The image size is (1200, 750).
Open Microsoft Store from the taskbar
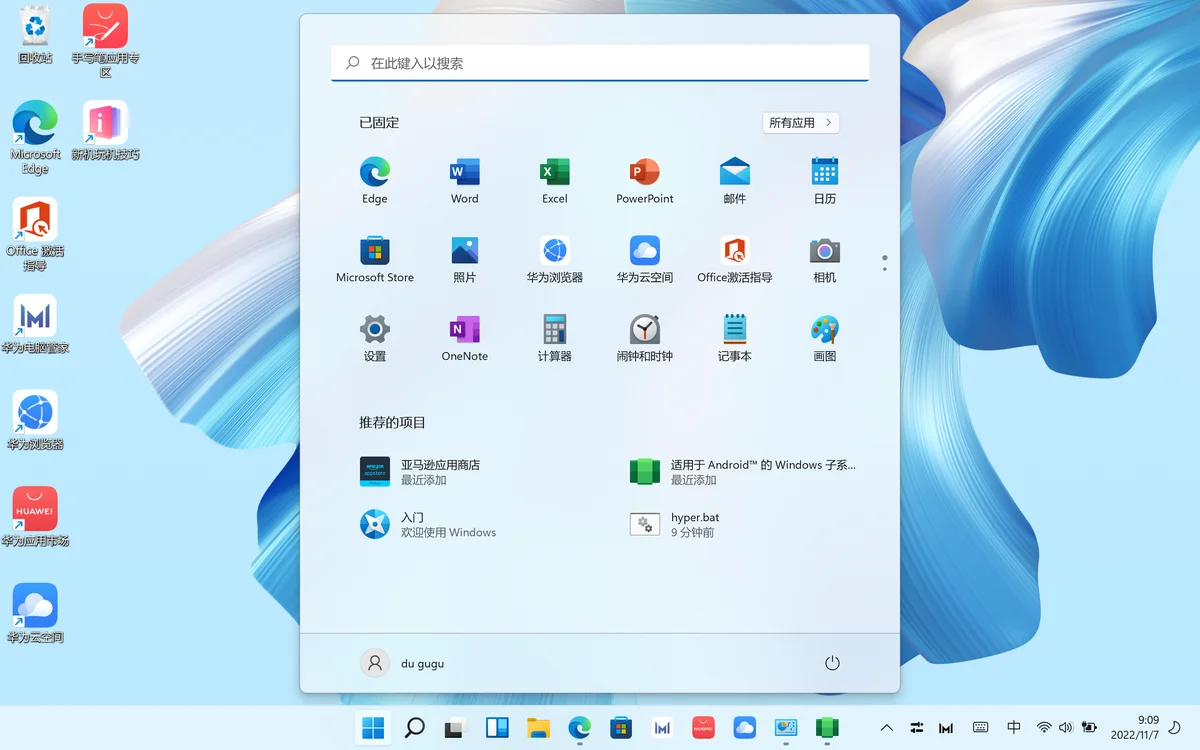[620, 728]
